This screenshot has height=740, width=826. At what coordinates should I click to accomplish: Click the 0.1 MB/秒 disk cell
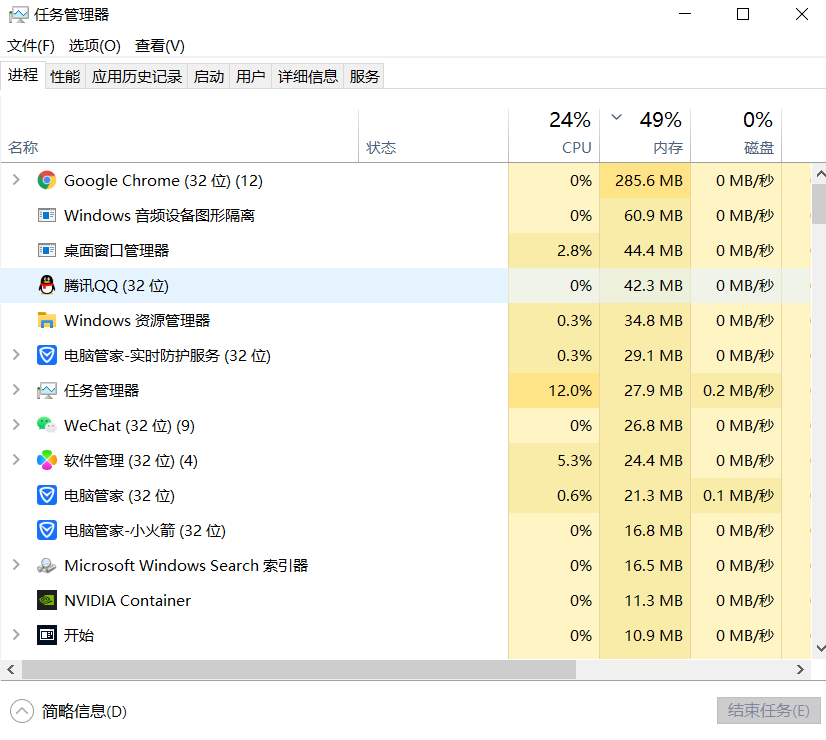(736, 496)
